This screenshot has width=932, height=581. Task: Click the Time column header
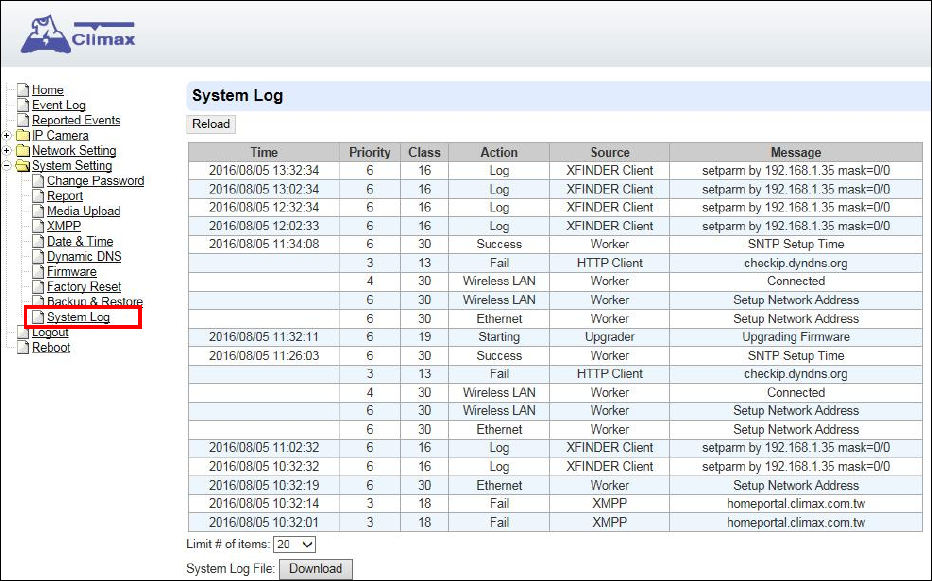click(x=264, y=152)
